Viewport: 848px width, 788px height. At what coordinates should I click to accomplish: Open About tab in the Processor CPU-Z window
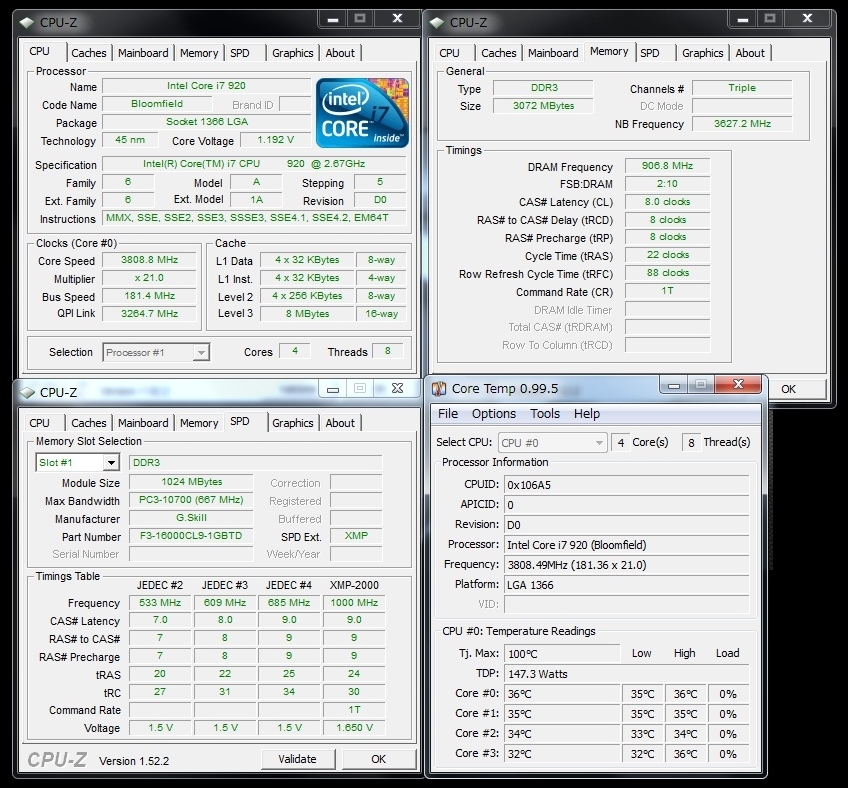[x=340, y=53]
